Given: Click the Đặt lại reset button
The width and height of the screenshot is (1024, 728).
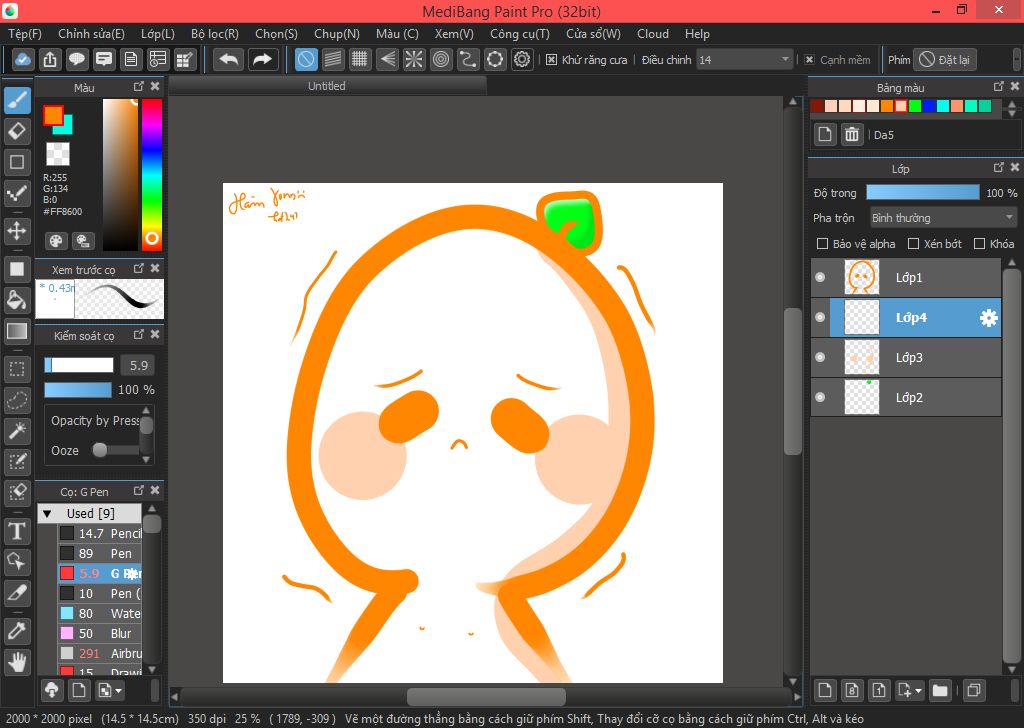Looking at the screenshot, I should tap(944, 60).
